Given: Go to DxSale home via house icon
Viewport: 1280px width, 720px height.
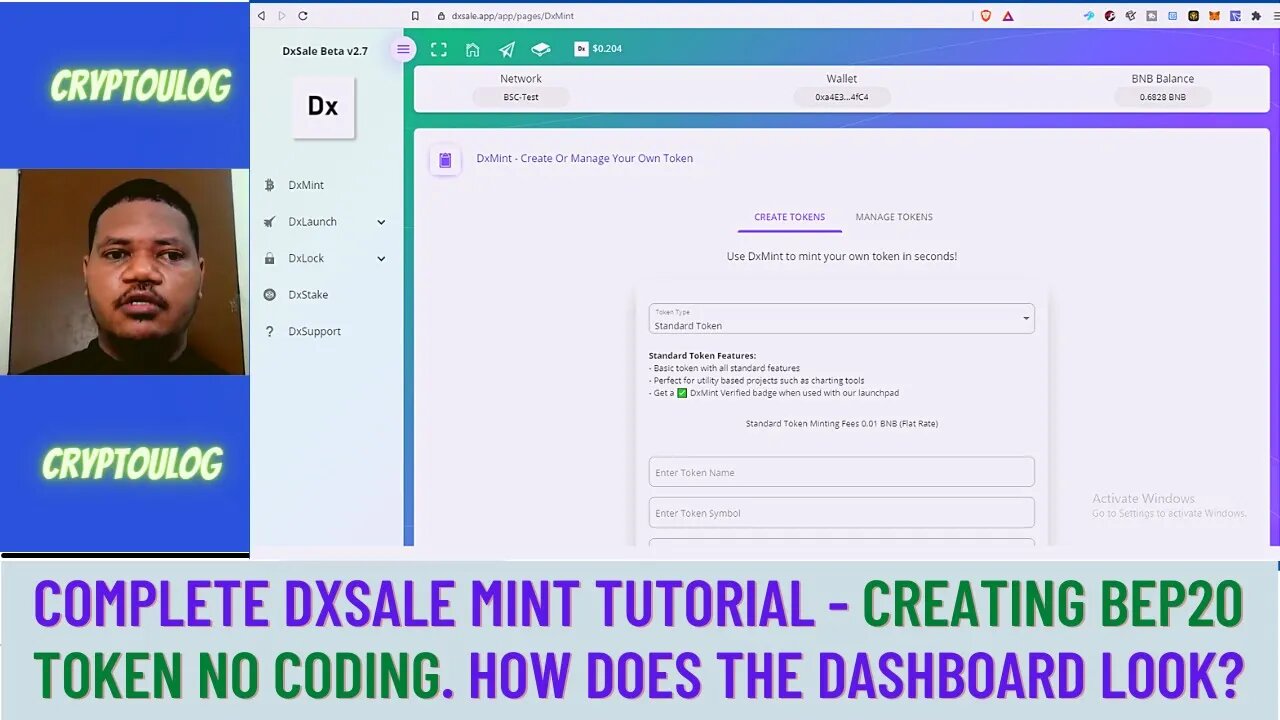Looking at the screenshot, I should pyautogui.click(x=473, y=50).
